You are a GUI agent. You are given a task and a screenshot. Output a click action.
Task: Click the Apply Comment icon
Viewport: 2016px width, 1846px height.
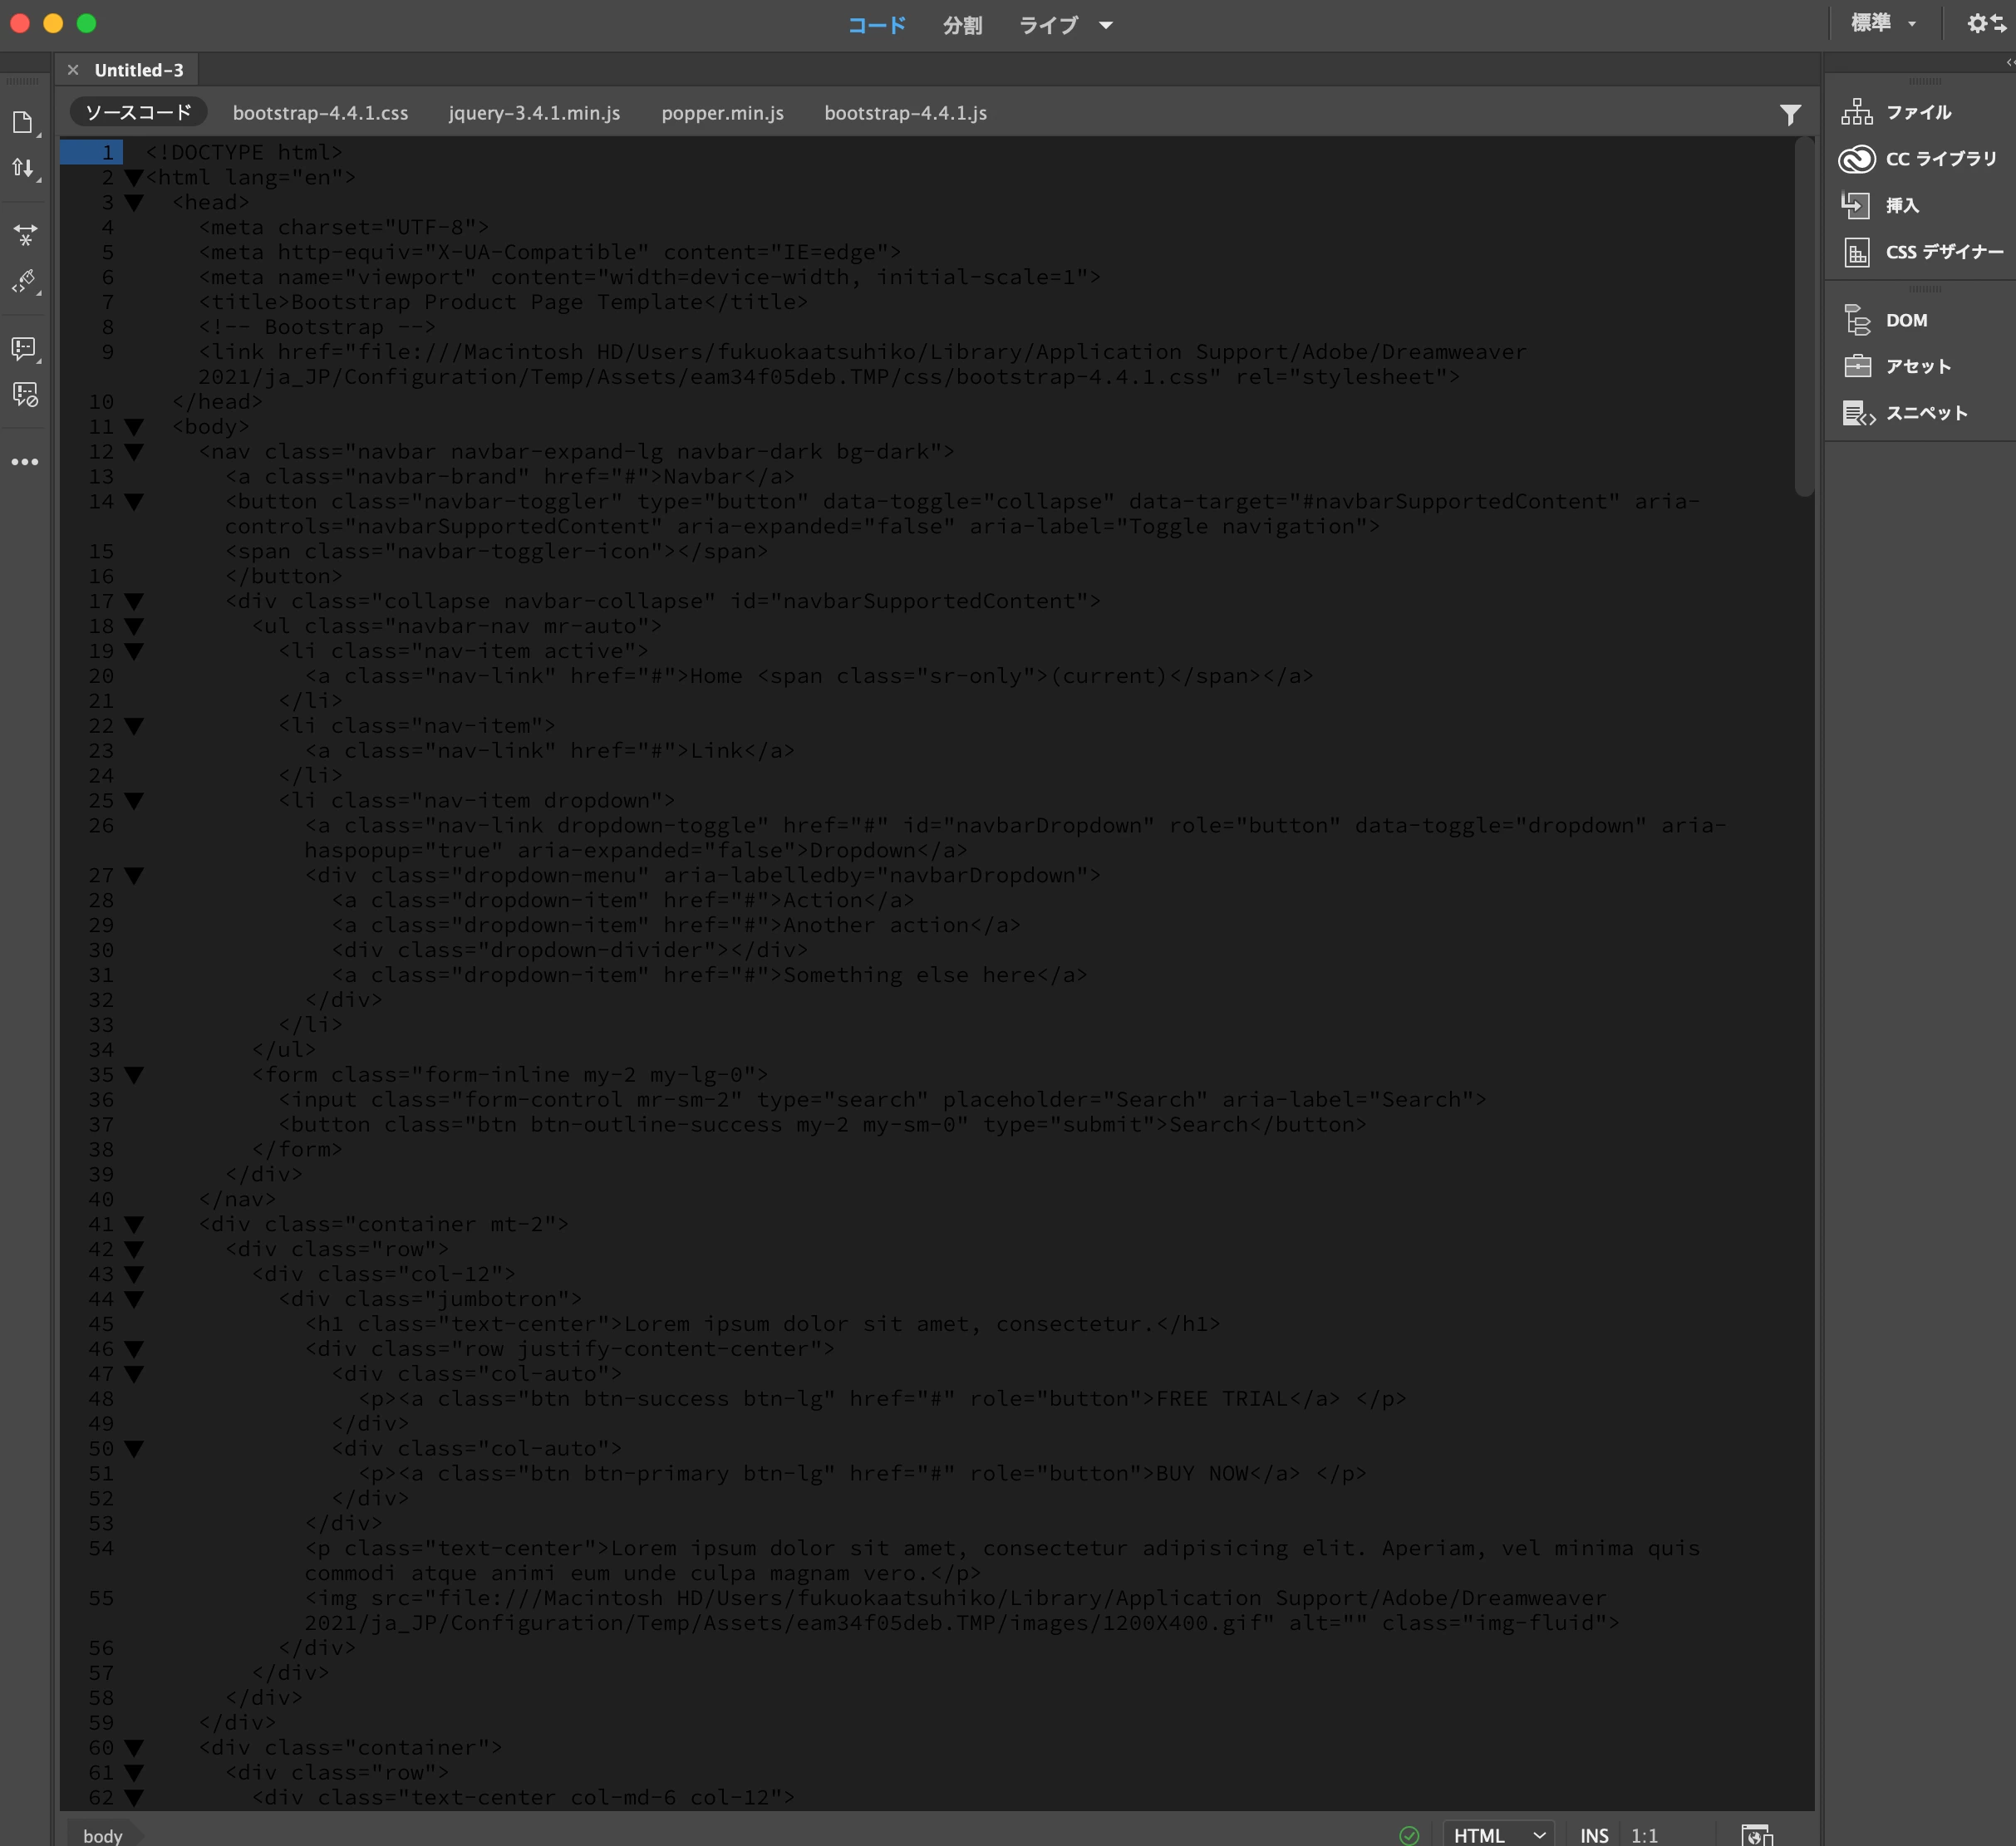24,348
